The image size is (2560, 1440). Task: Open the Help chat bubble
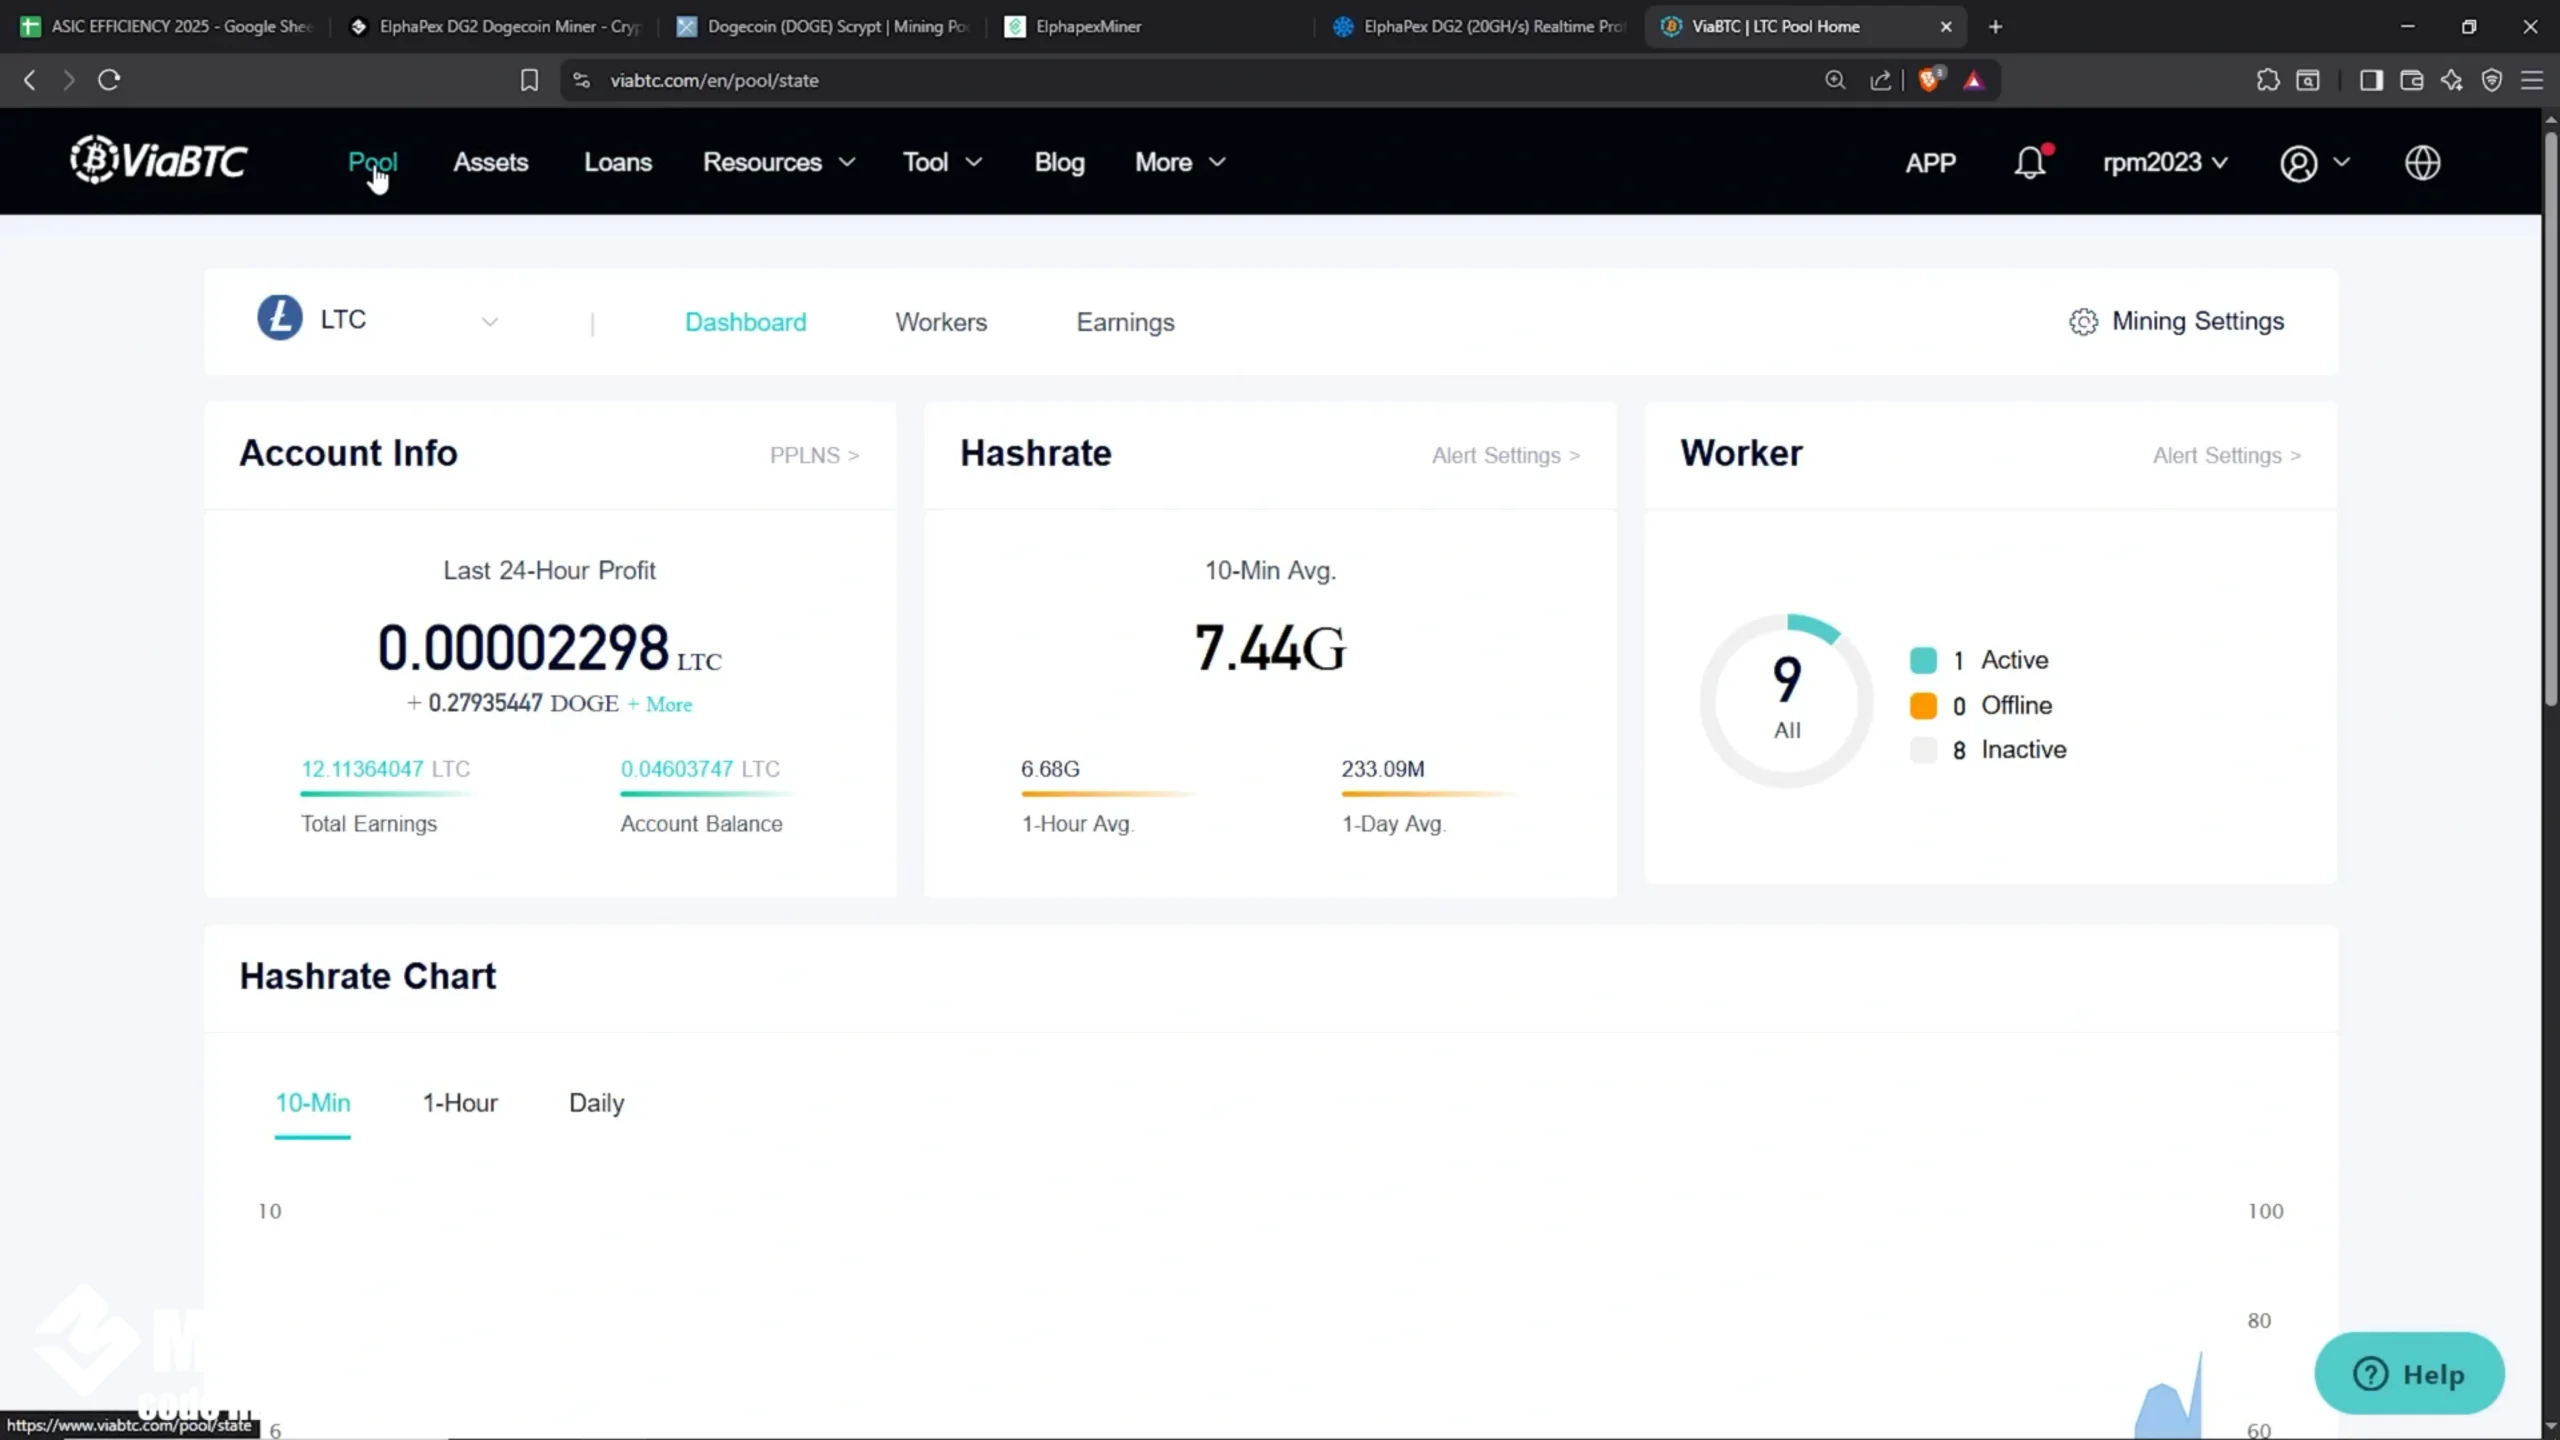2409,1373
